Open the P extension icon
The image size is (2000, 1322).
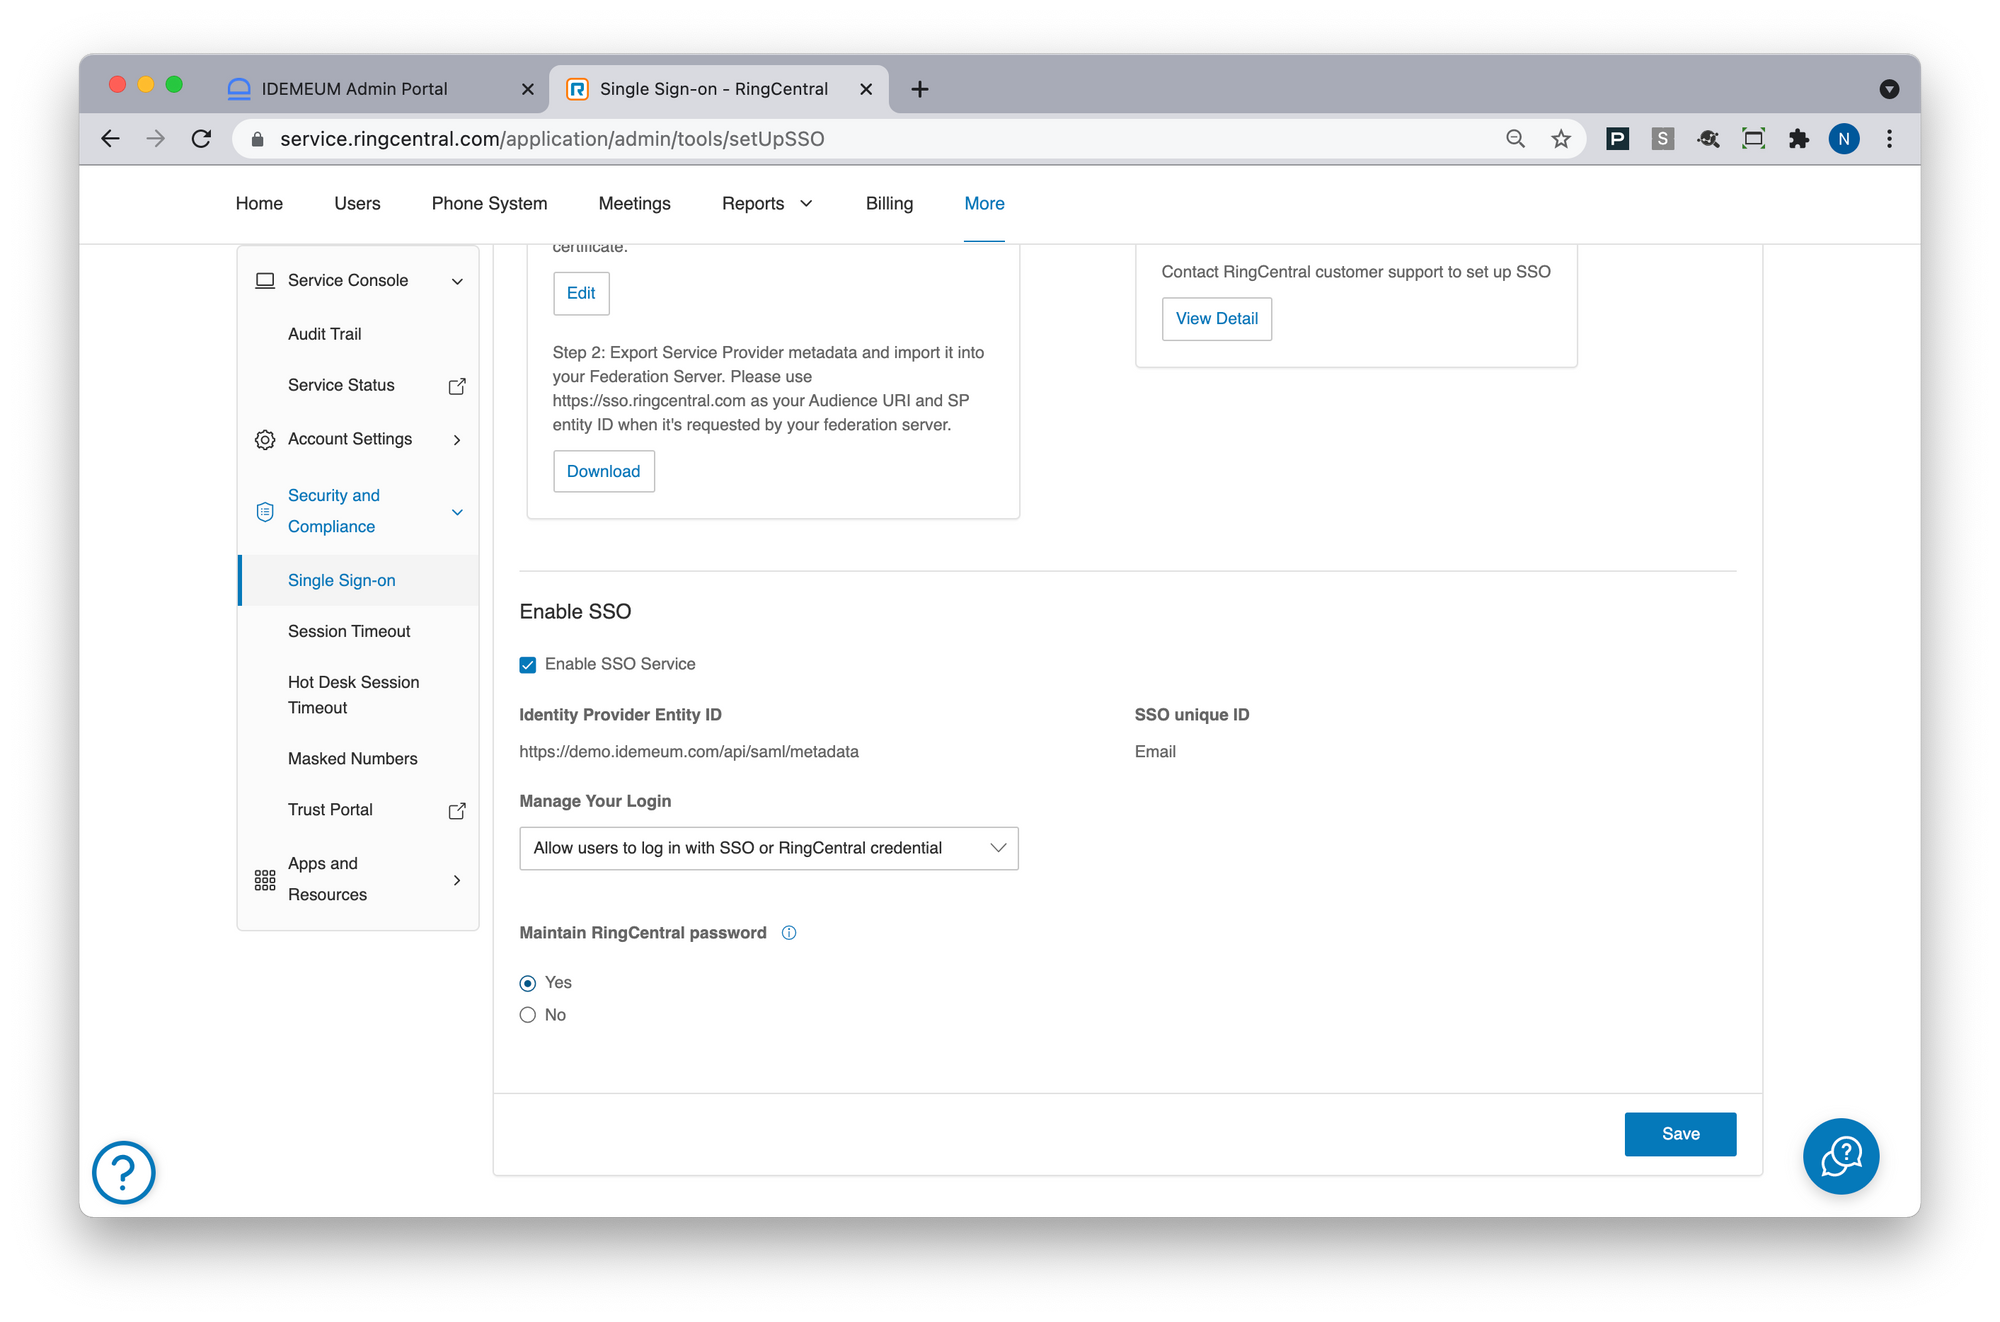click(1617, 139)
